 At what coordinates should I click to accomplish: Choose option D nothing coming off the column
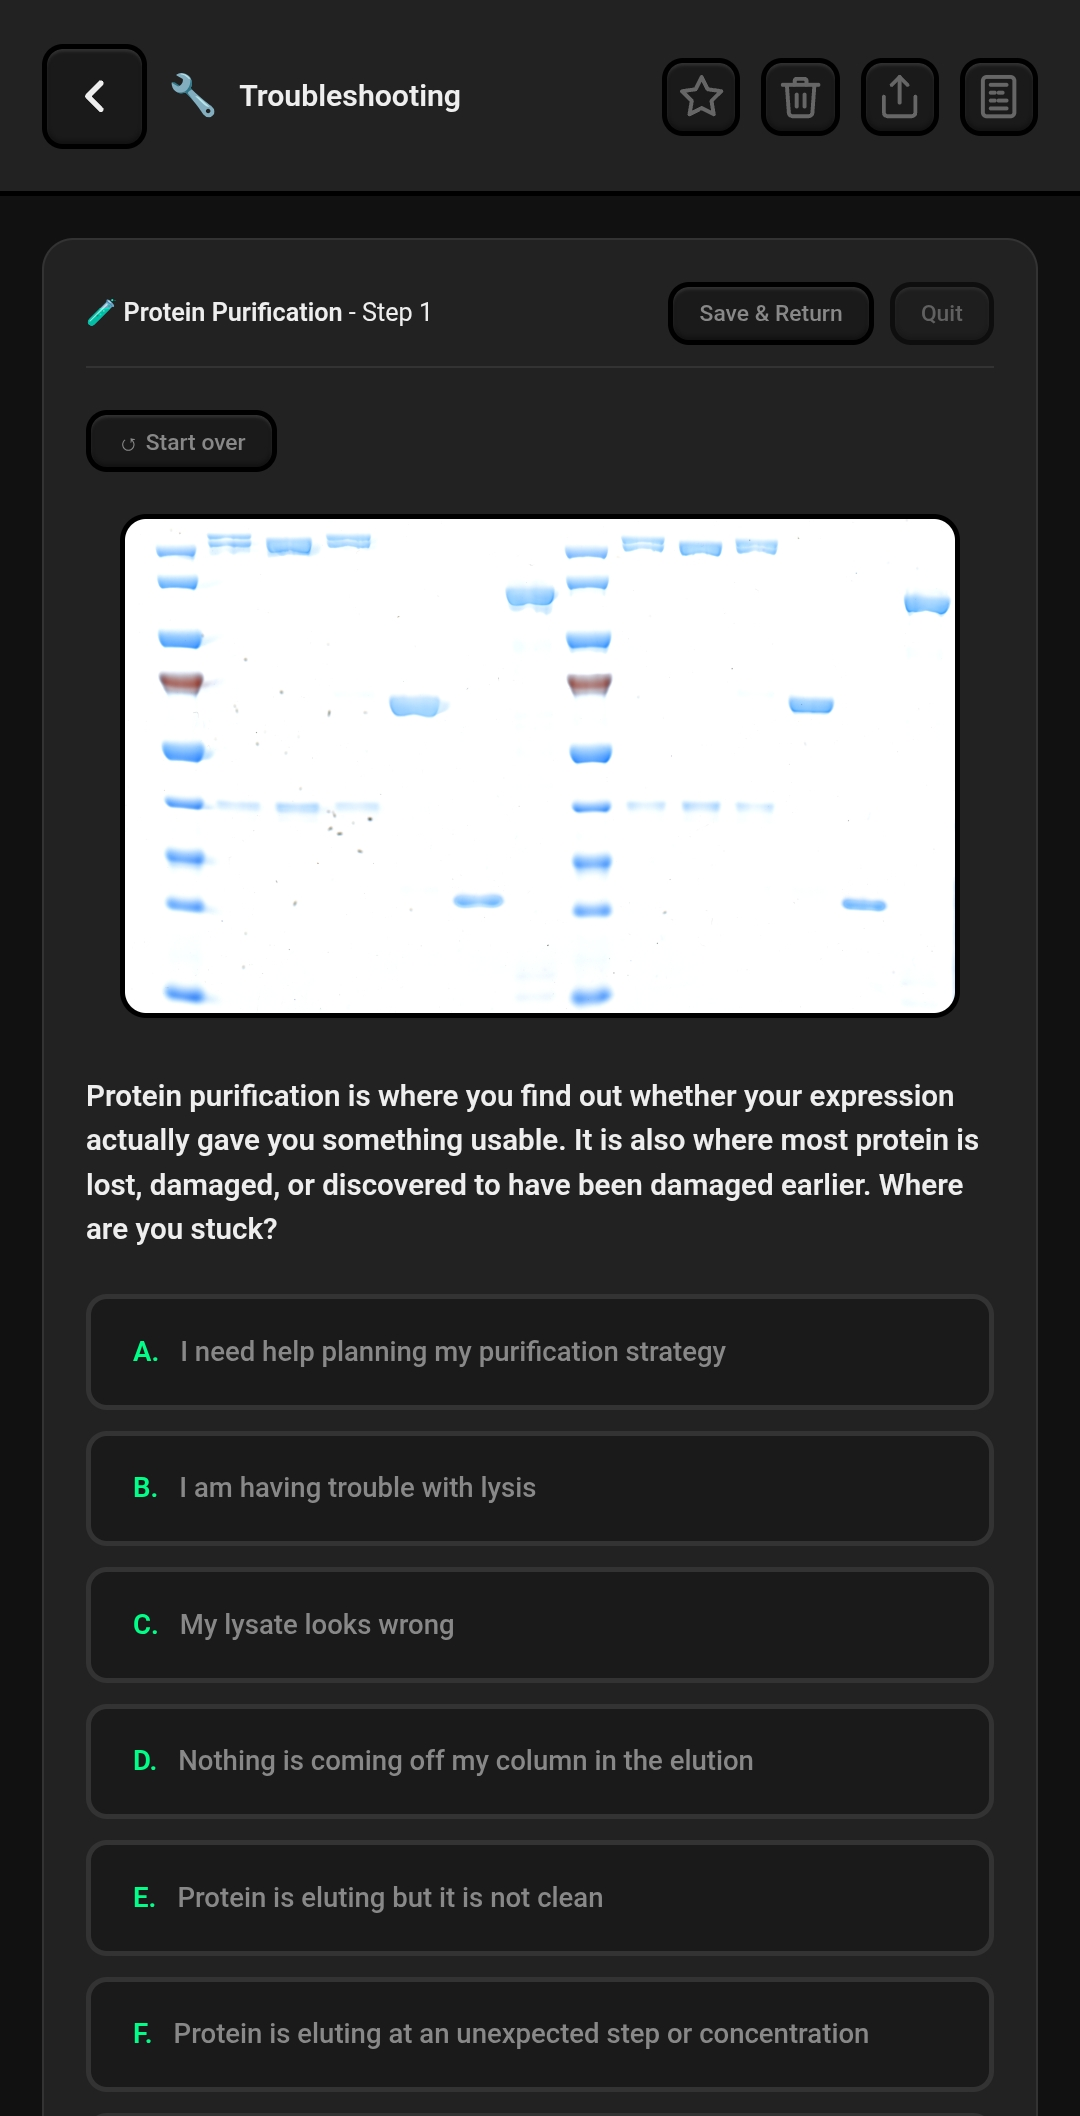[540, 1761]
